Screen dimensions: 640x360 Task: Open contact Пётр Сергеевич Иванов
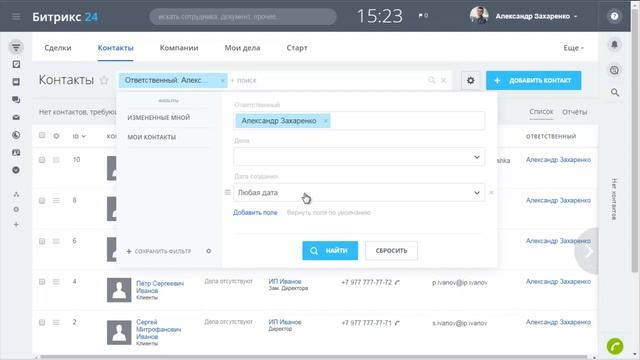pos(160,287)
